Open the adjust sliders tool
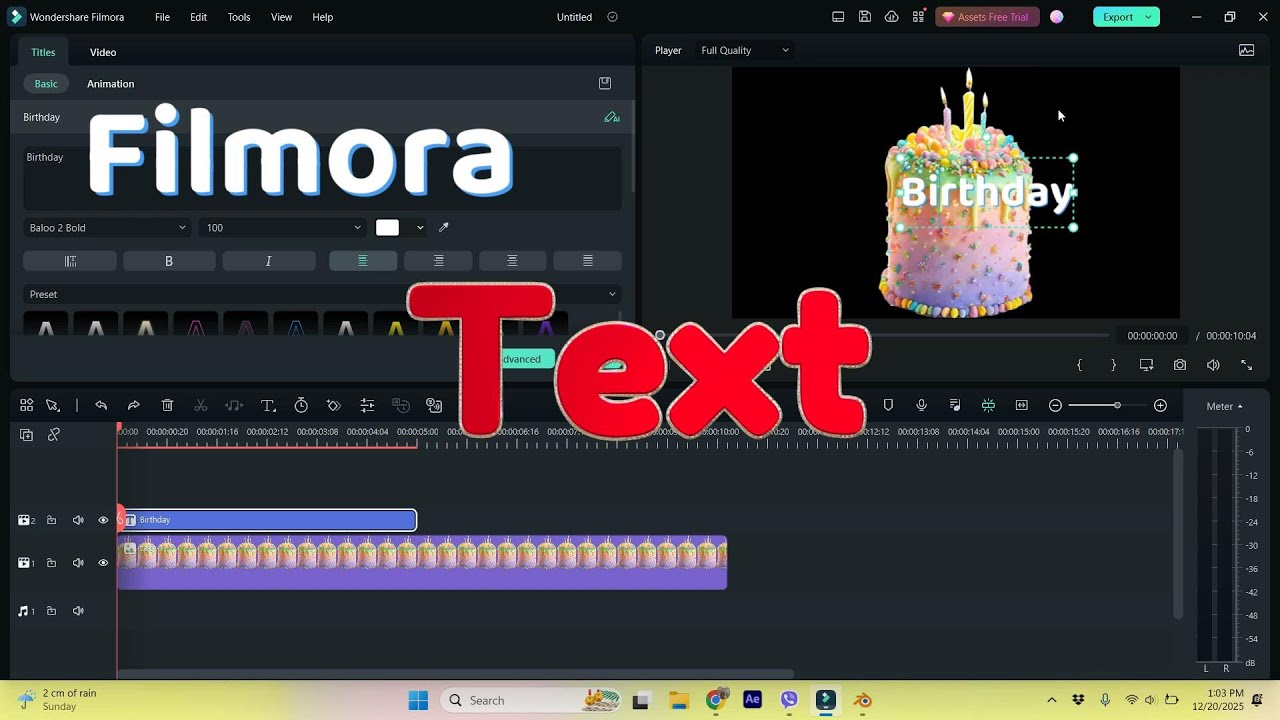The width and height of the screenshot is (1280, 720). pyautogui.click(x=367, y=405)
